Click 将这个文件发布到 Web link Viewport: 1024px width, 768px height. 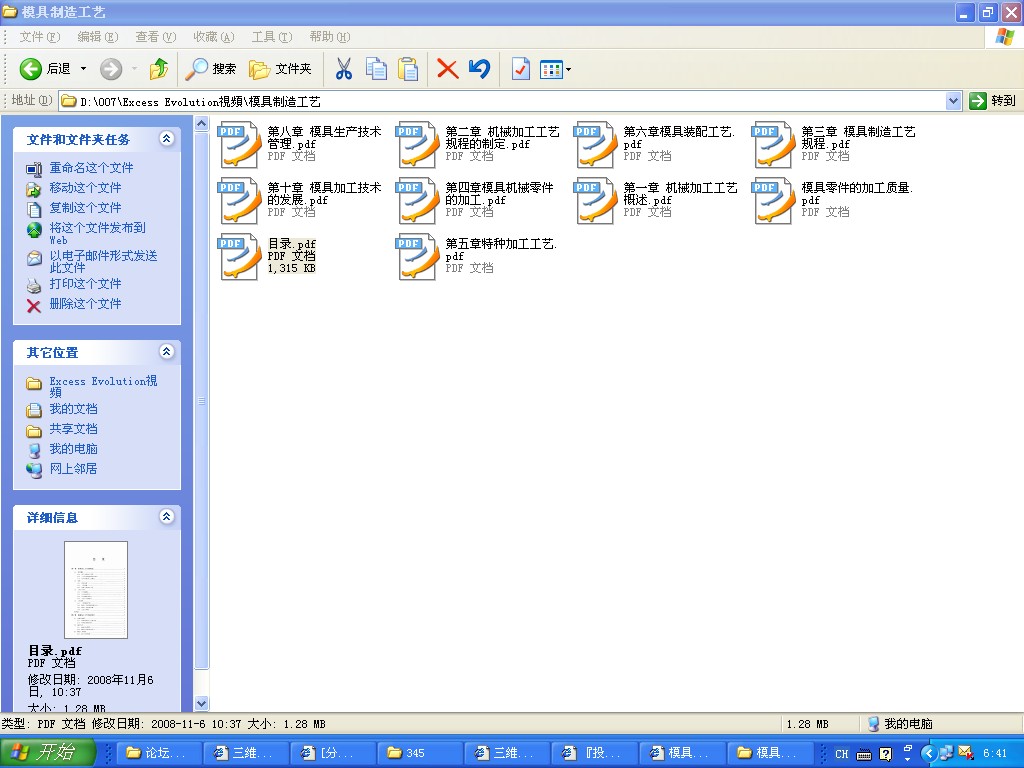pyautogui.click(x=97, y=233)
